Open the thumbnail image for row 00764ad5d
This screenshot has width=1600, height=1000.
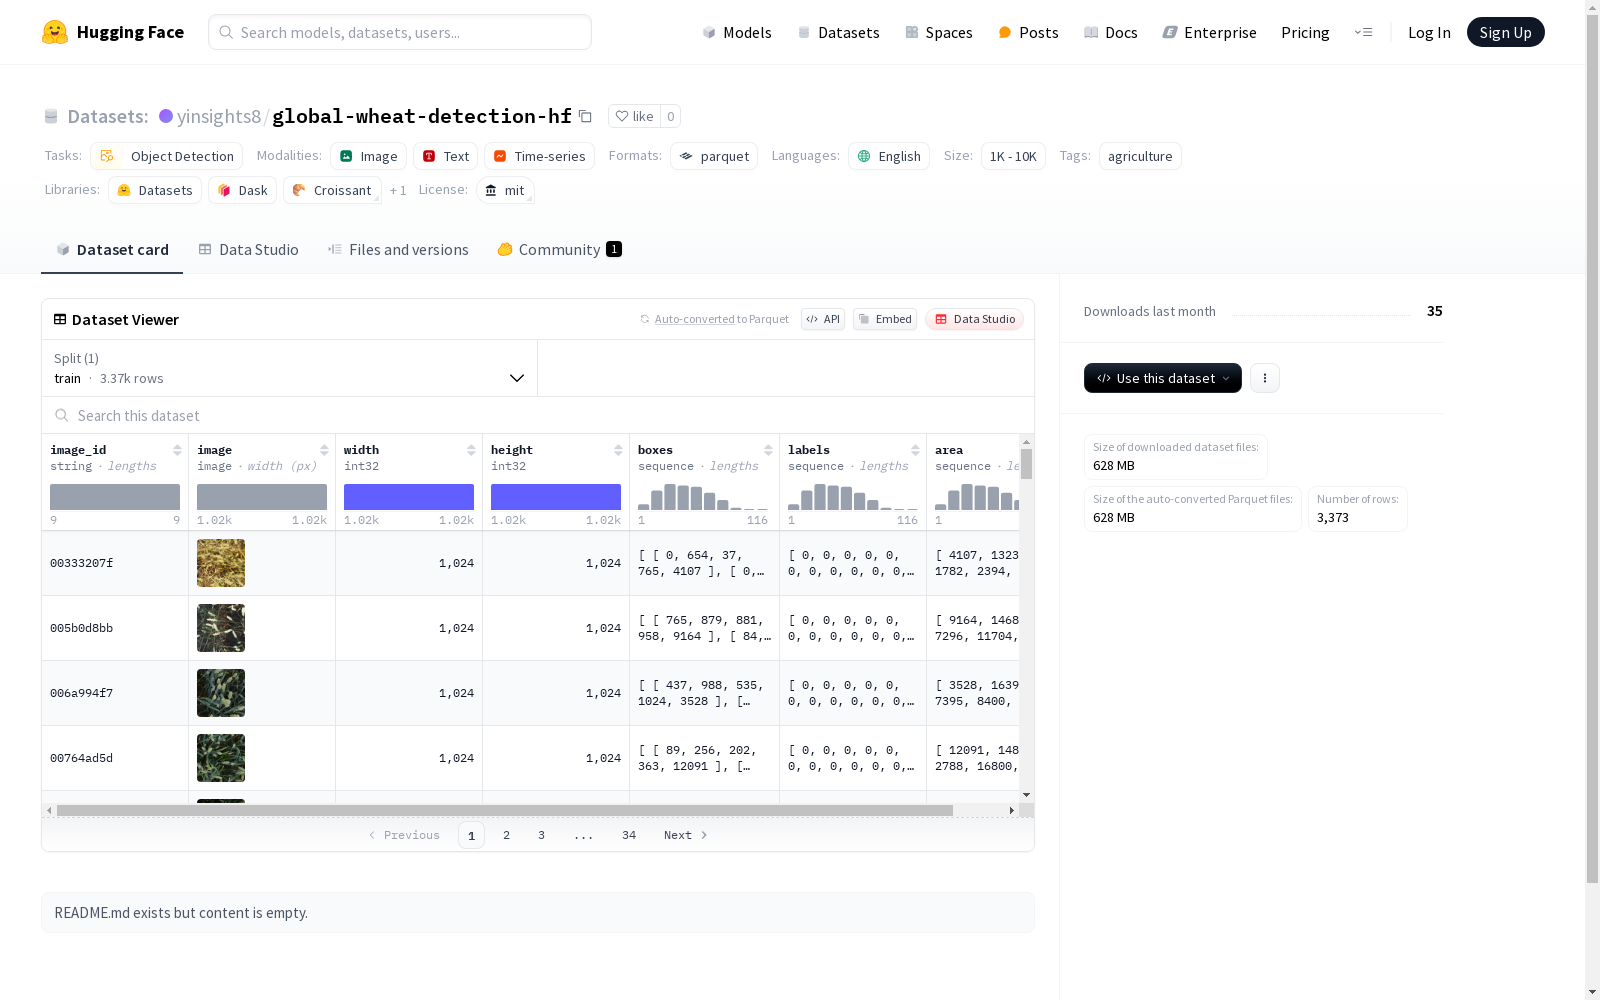221,758
